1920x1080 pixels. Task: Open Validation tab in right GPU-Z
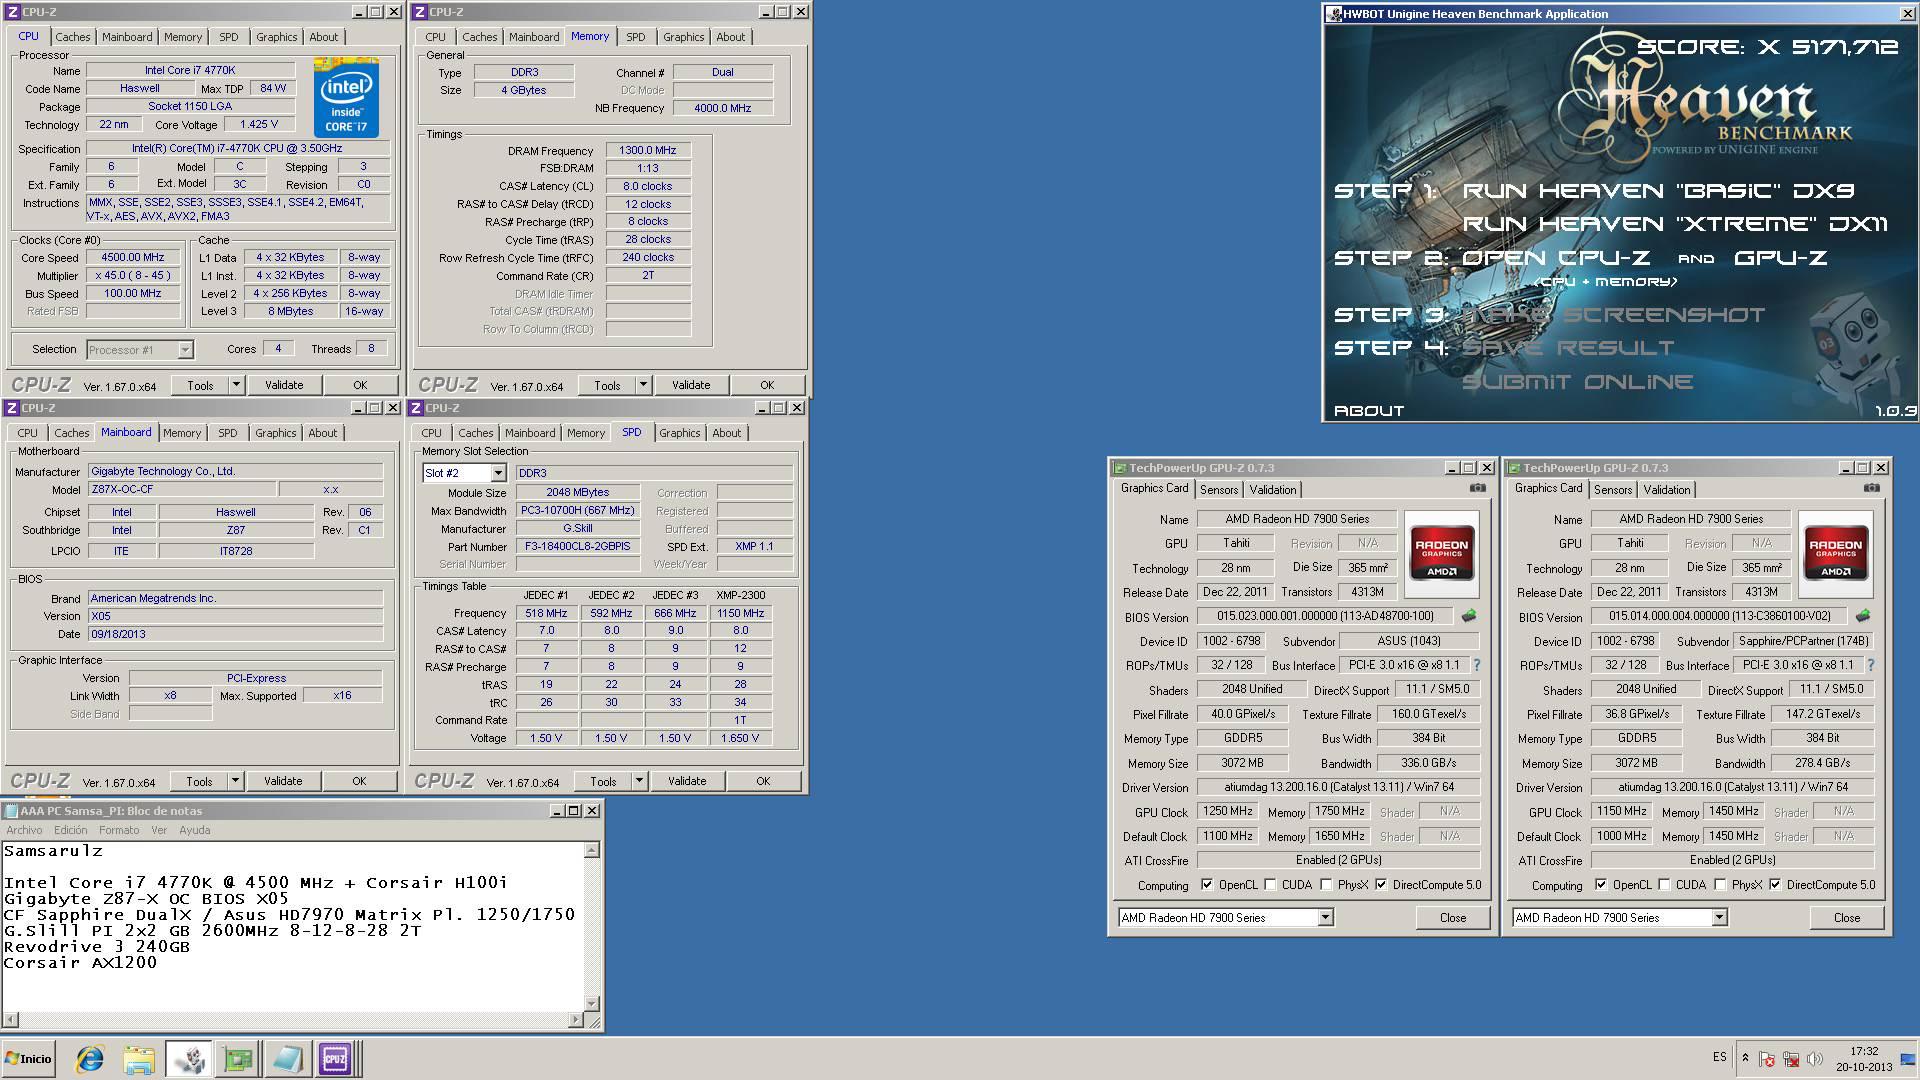1667,490
